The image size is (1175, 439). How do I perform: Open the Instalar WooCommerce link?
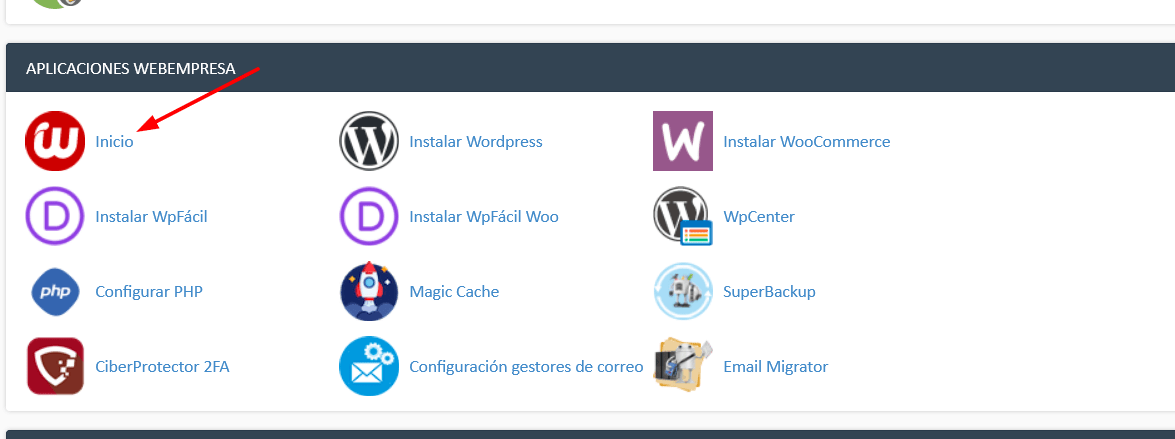click(x=806, y=142)
